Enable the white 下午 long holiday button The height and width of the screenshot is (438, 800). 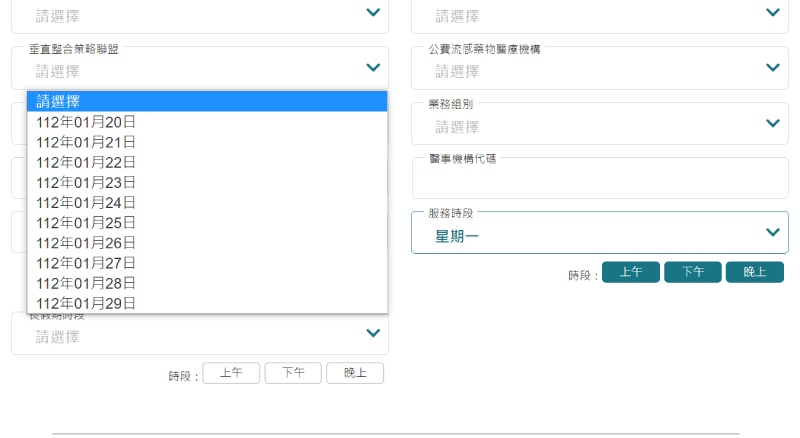(293, 373)
